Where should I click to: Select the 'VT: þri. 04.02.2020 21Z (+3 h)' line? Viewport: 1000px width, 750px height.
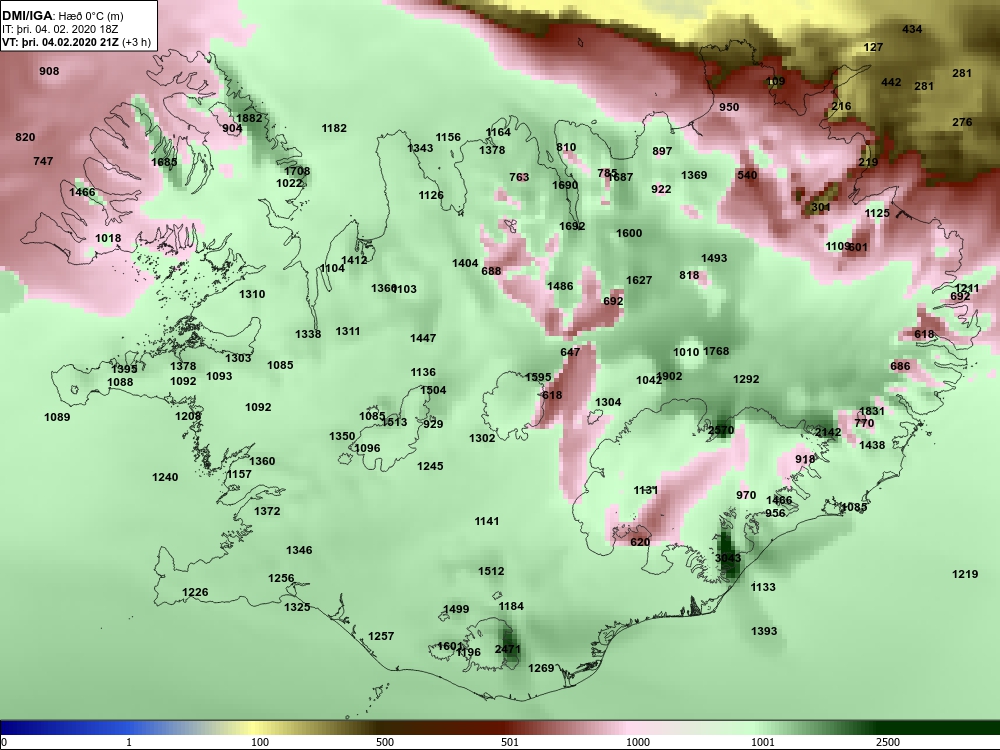(x=77, y=42)
